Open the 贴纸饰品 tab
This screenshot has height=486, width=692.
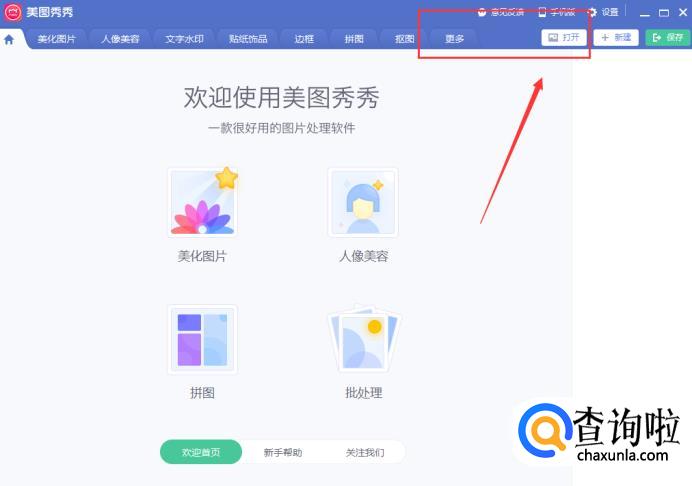(248, 39)
